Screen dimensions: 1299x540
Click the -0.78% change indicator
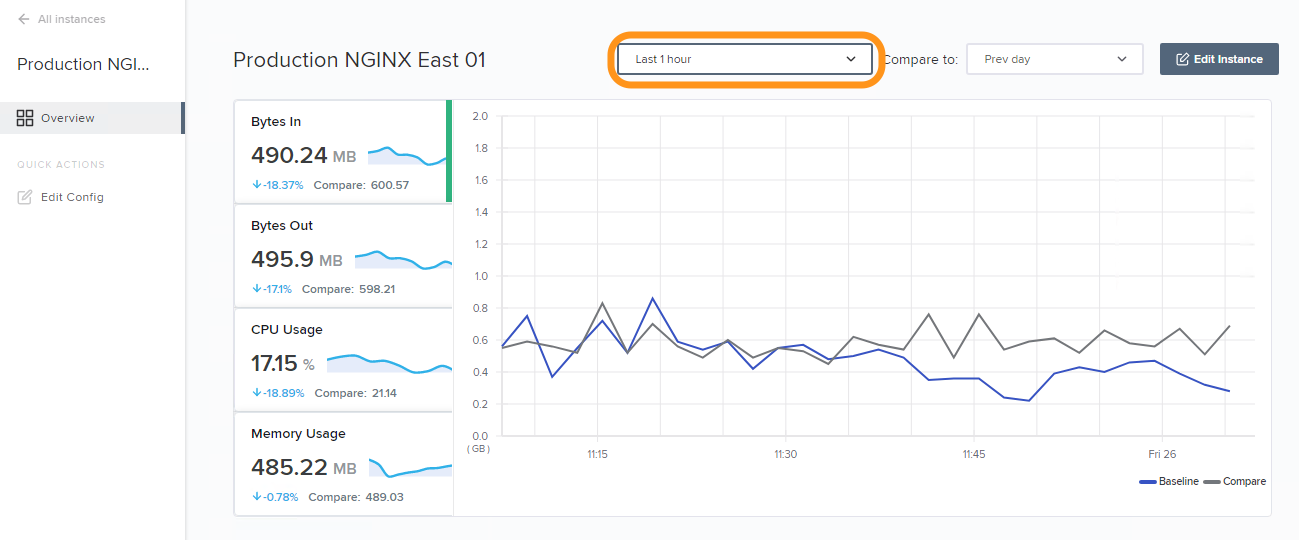tap(274, 497)
